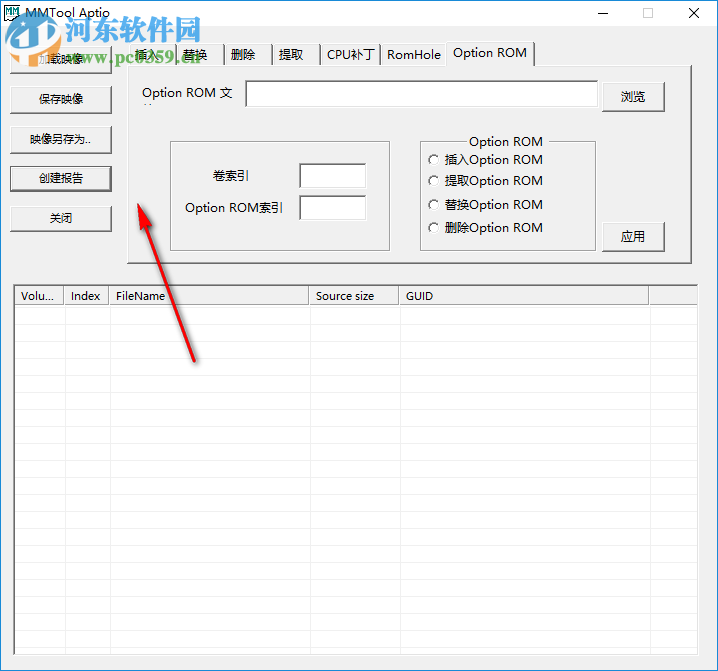Open the 替换 tab
Viewport: 718px width, 671px height.
200,55
